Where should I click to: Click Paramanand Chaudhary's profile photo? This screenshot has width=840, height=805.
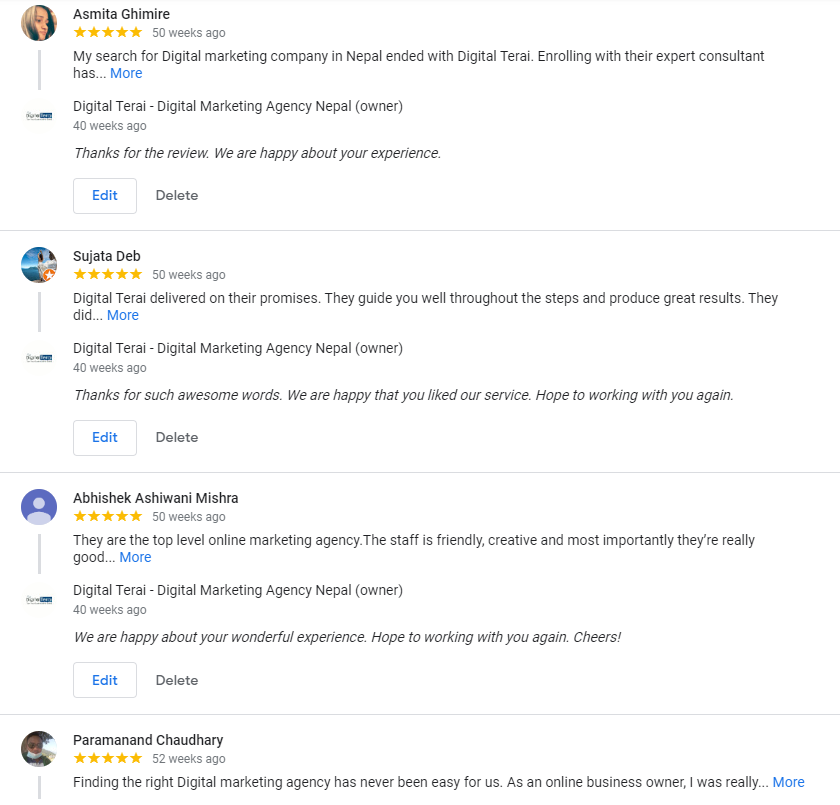38,748
